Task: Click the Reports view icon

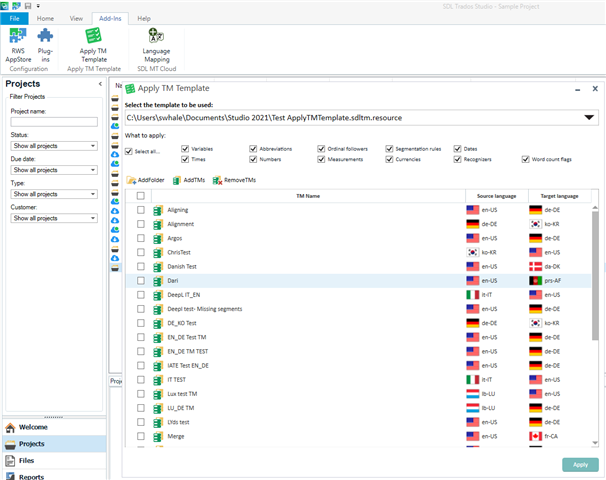Action: pos(10,476)
